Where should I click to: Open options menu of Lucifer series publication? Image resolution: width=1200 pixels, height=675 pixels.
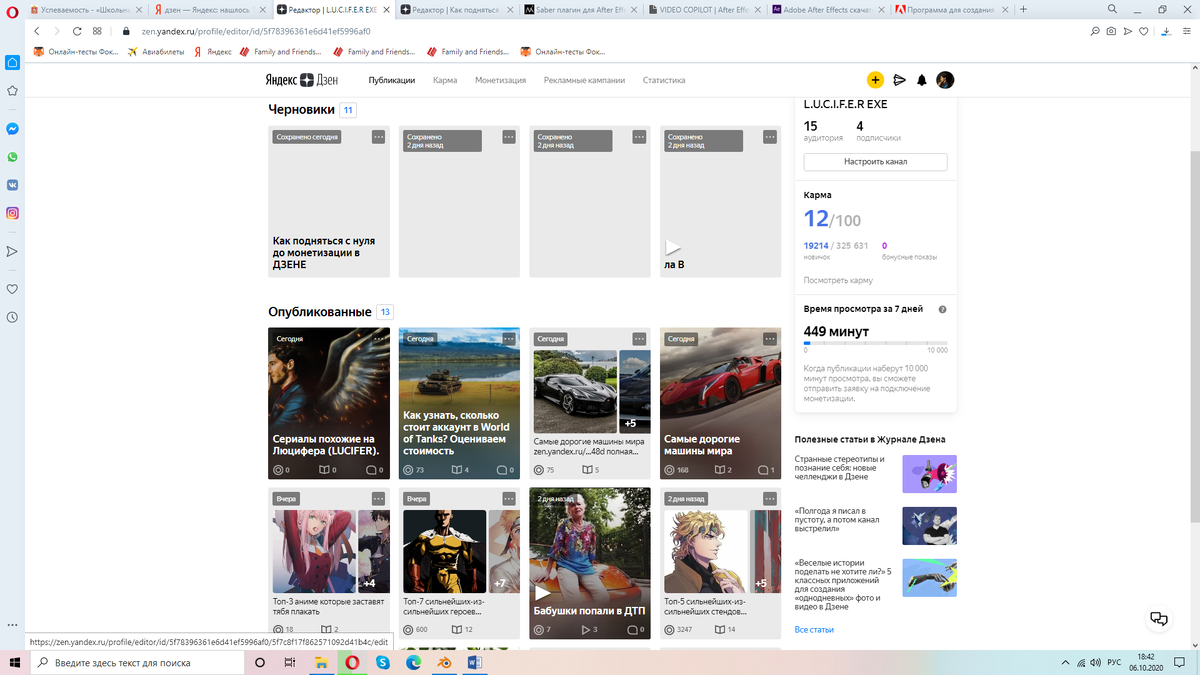click(x=378, y=339)
